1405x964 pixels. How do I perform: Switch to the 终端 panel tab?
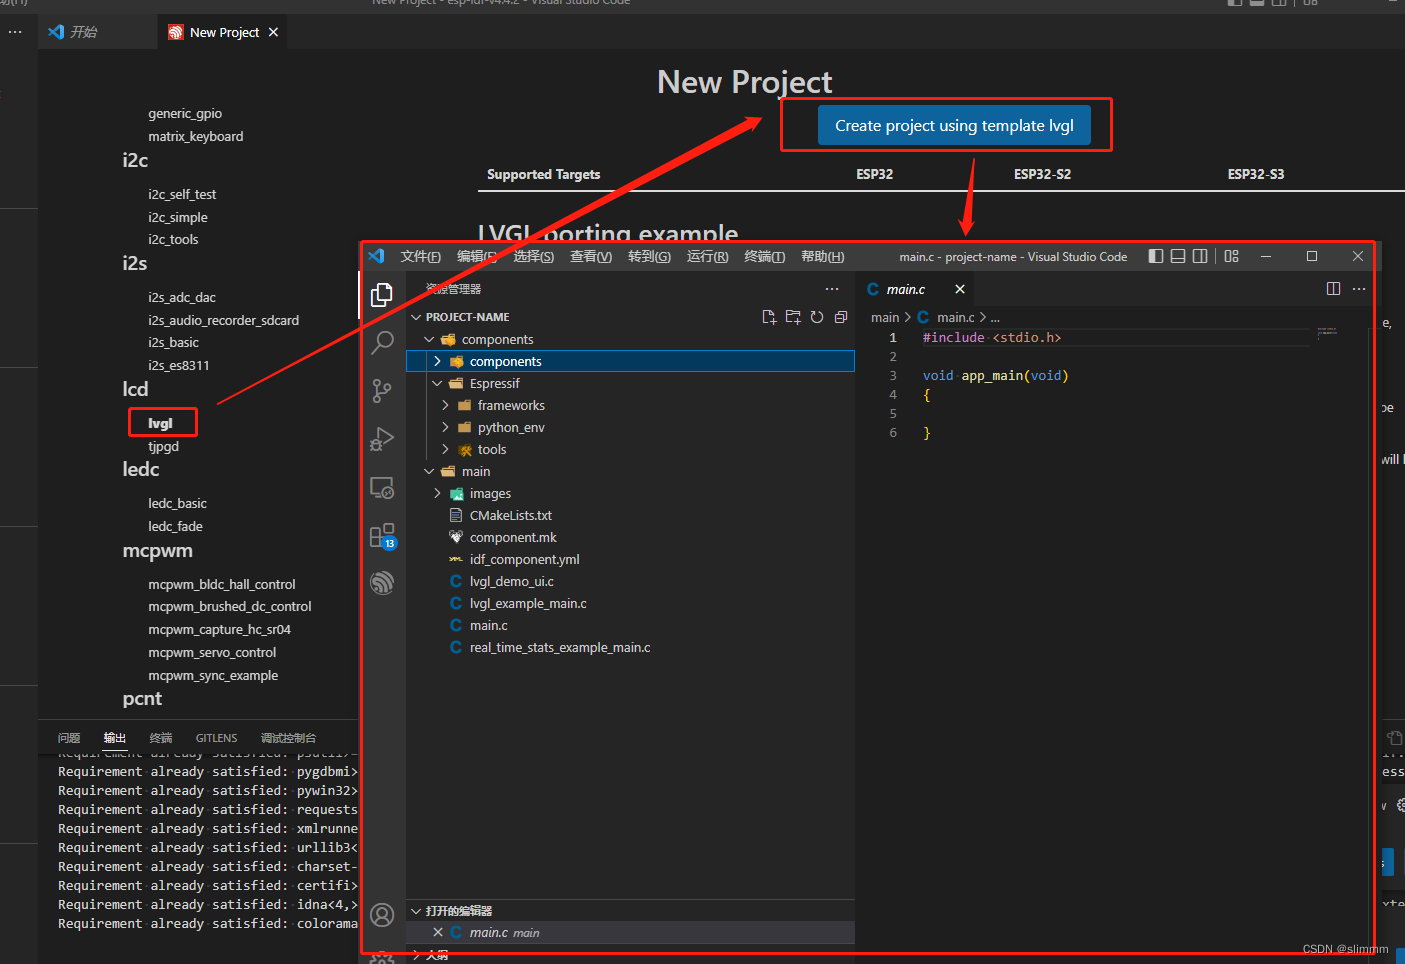161,738
